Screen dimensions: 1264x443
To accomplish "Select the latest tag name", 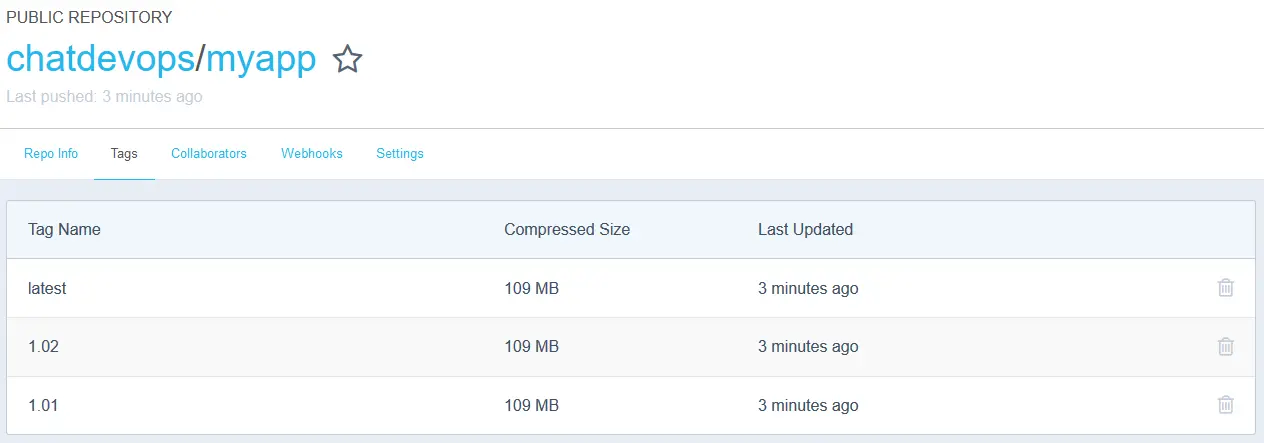I will click(47, 288).
